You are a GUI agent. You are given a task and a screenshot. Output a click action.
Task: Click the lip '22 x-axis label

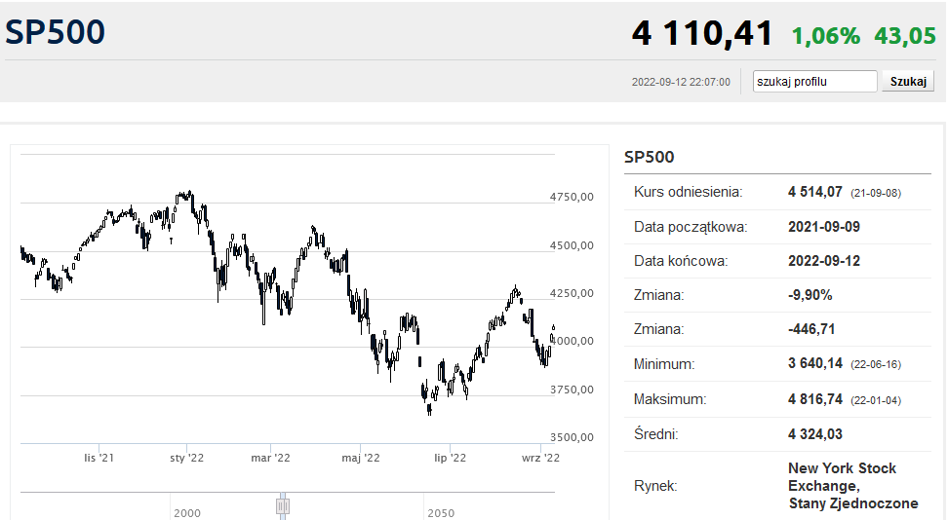click(450, 458)
